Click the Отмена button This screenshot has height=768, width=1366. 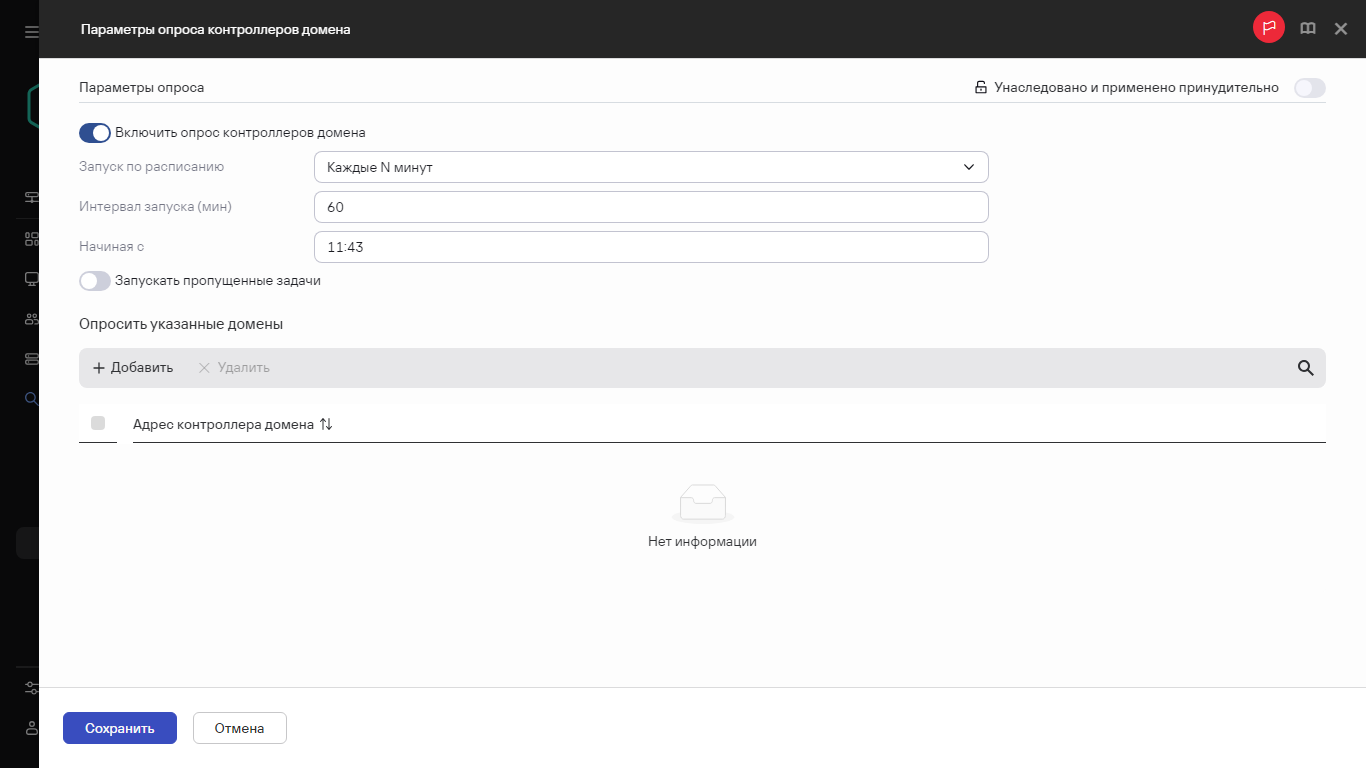click(239, 728)
